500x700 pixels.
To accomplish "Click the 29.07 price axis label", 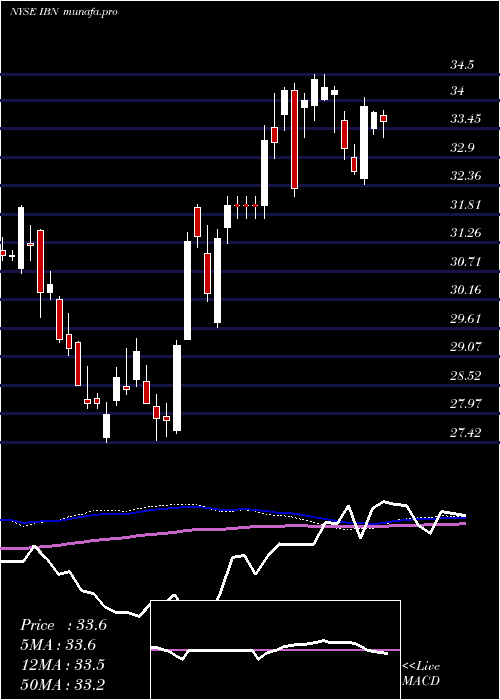I will 466,347.
